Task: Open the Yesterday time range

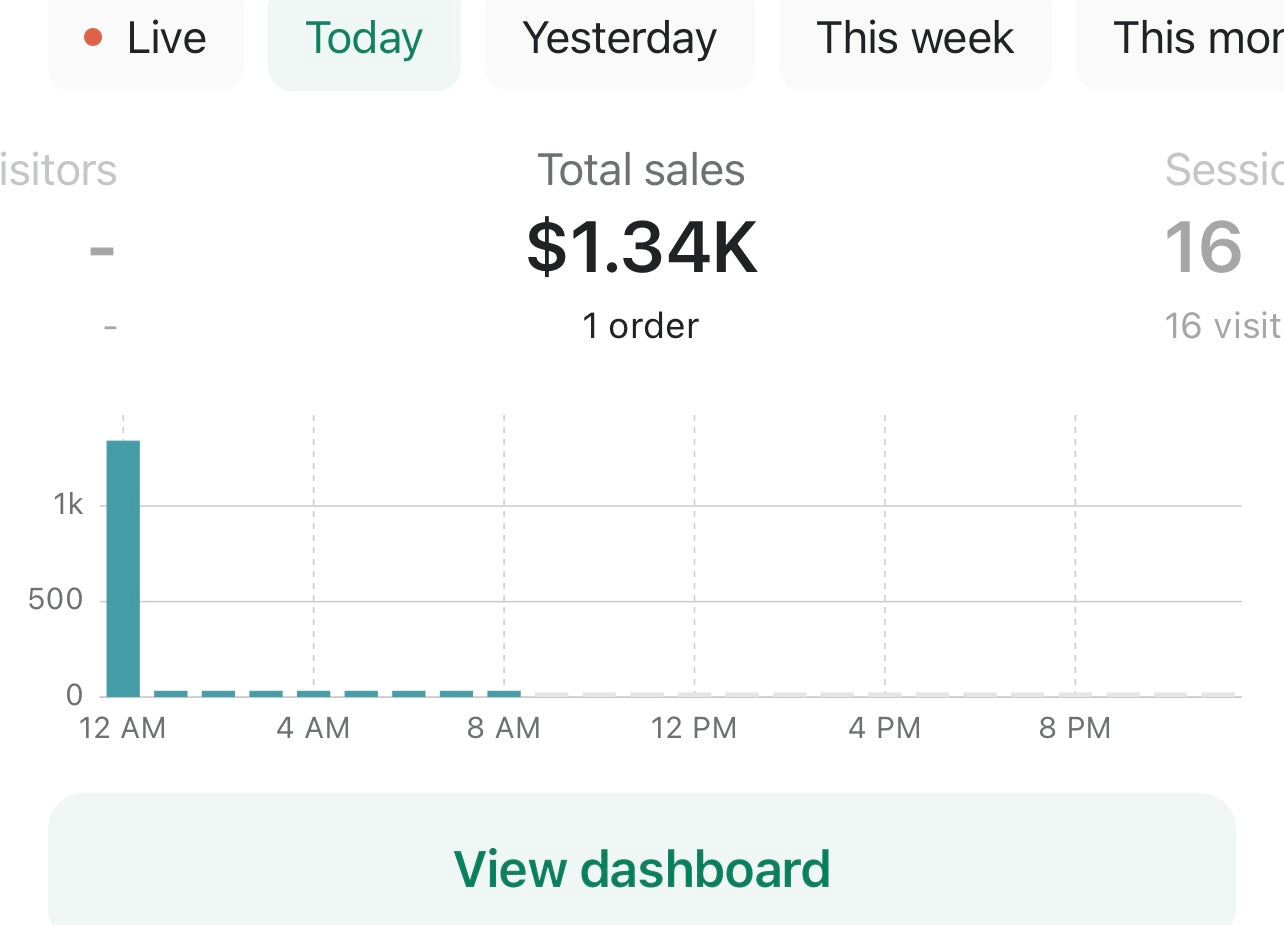Action: point(619,40)
